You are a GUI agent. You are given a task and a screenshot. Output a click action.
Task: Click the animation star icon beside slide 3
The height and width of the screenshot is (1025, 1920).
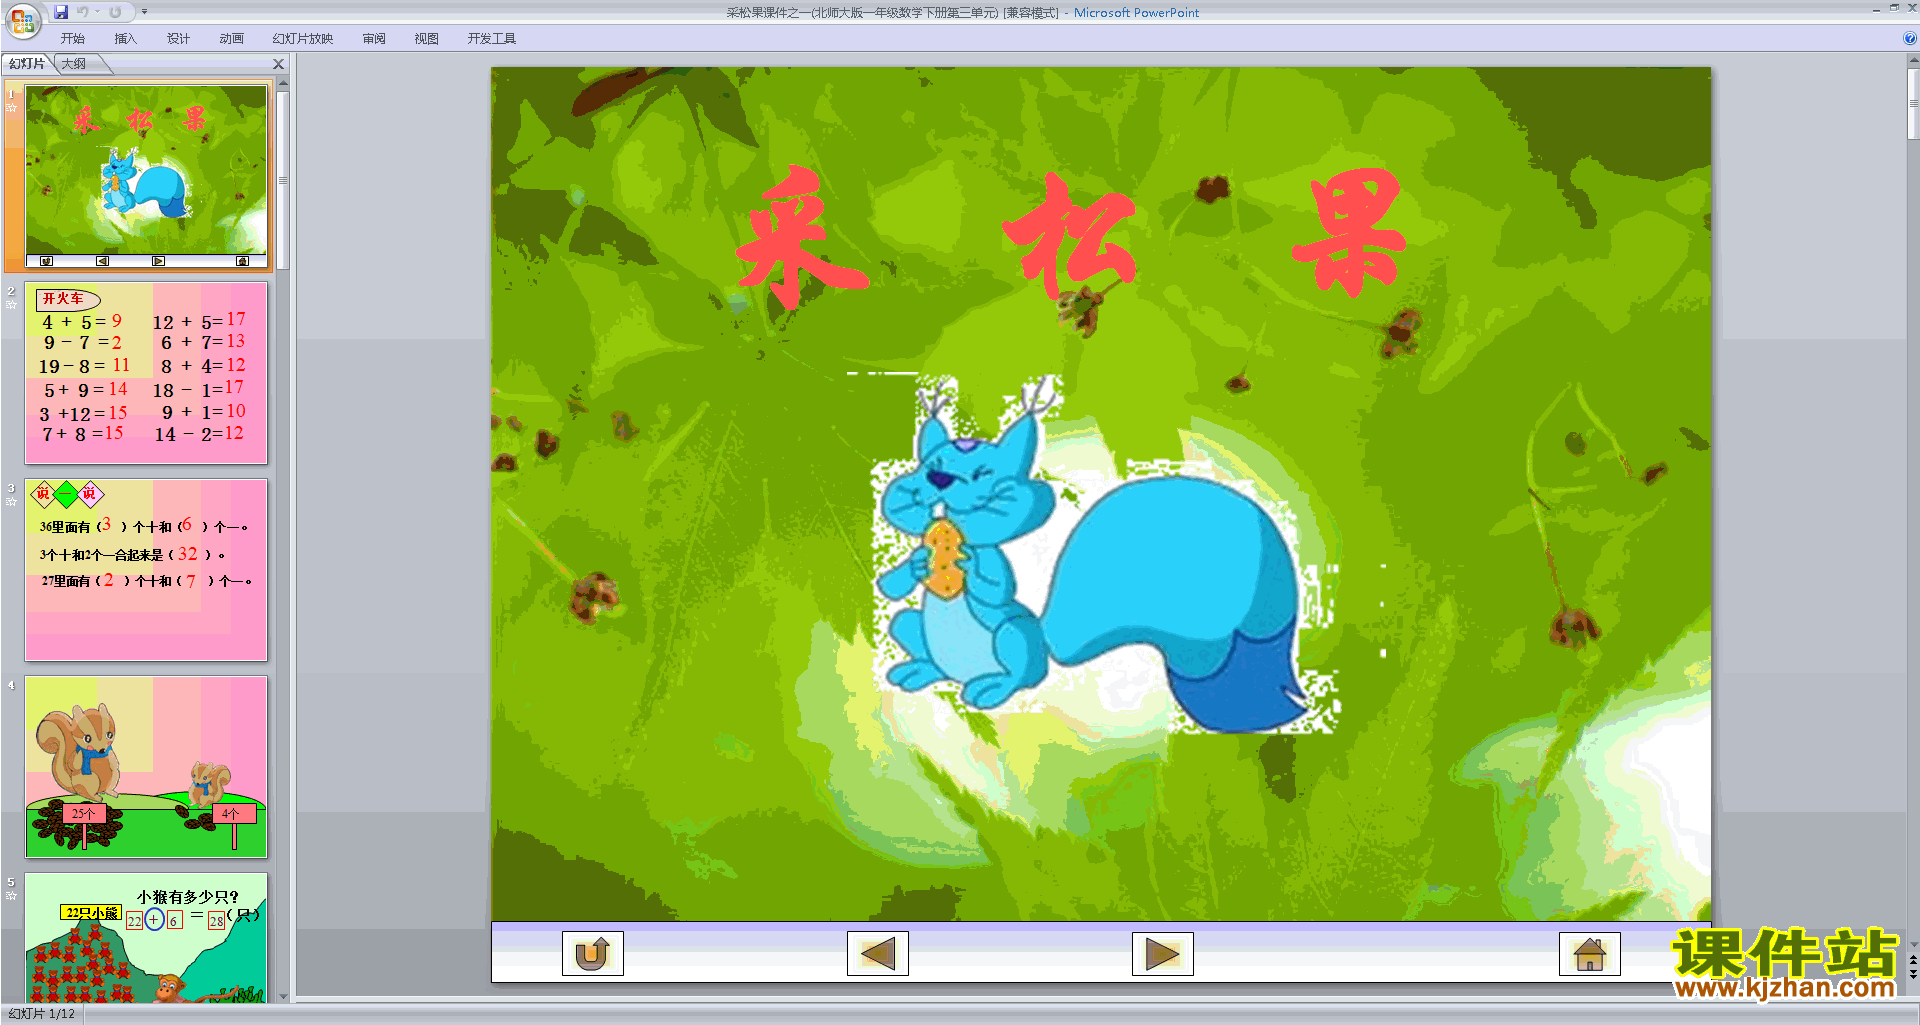click(x=11, y=501)
